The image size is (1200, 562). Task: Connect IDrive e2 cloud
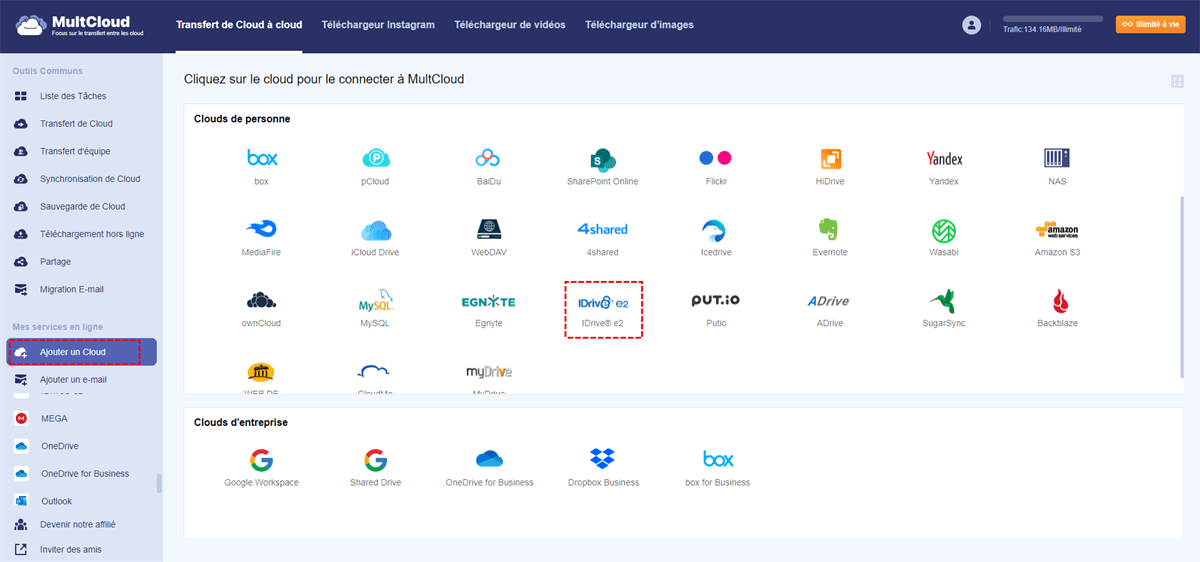pyautogui.click(x=603, y=308)
